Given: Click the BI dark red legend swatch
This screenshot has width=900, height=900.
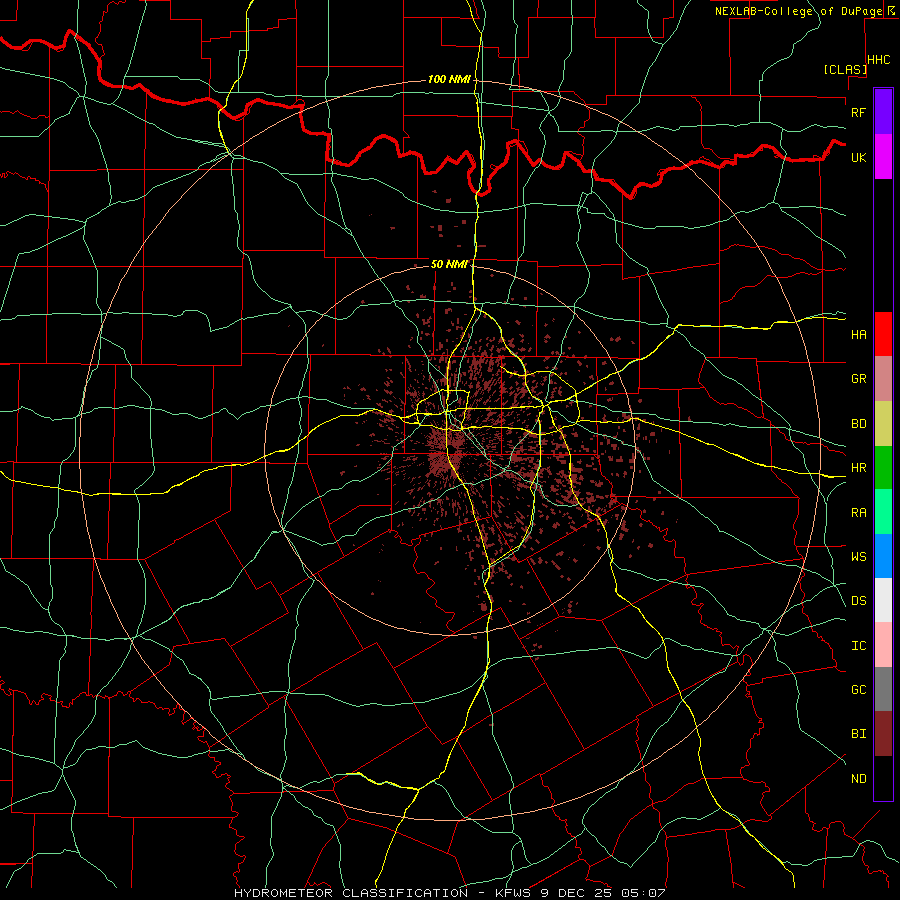Looking at the screenshot, I should (x=883, y=734).
